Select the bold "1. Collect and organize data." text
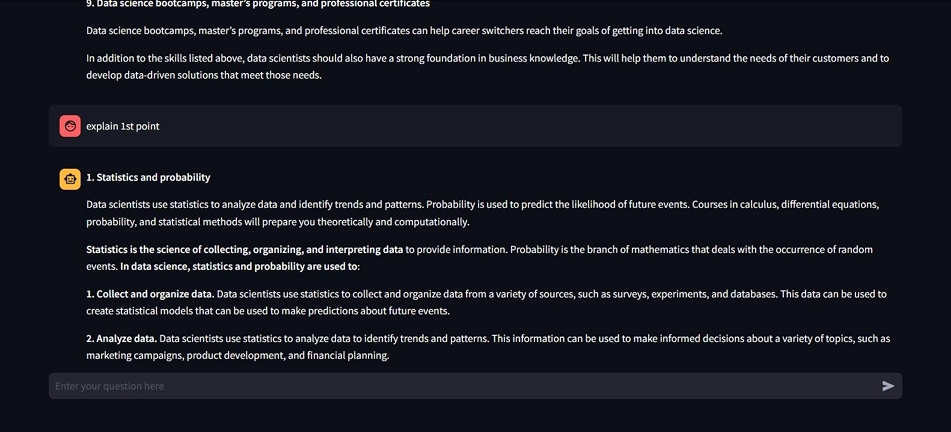The width and height of the screenshot is (951, 432). (150, 294)
